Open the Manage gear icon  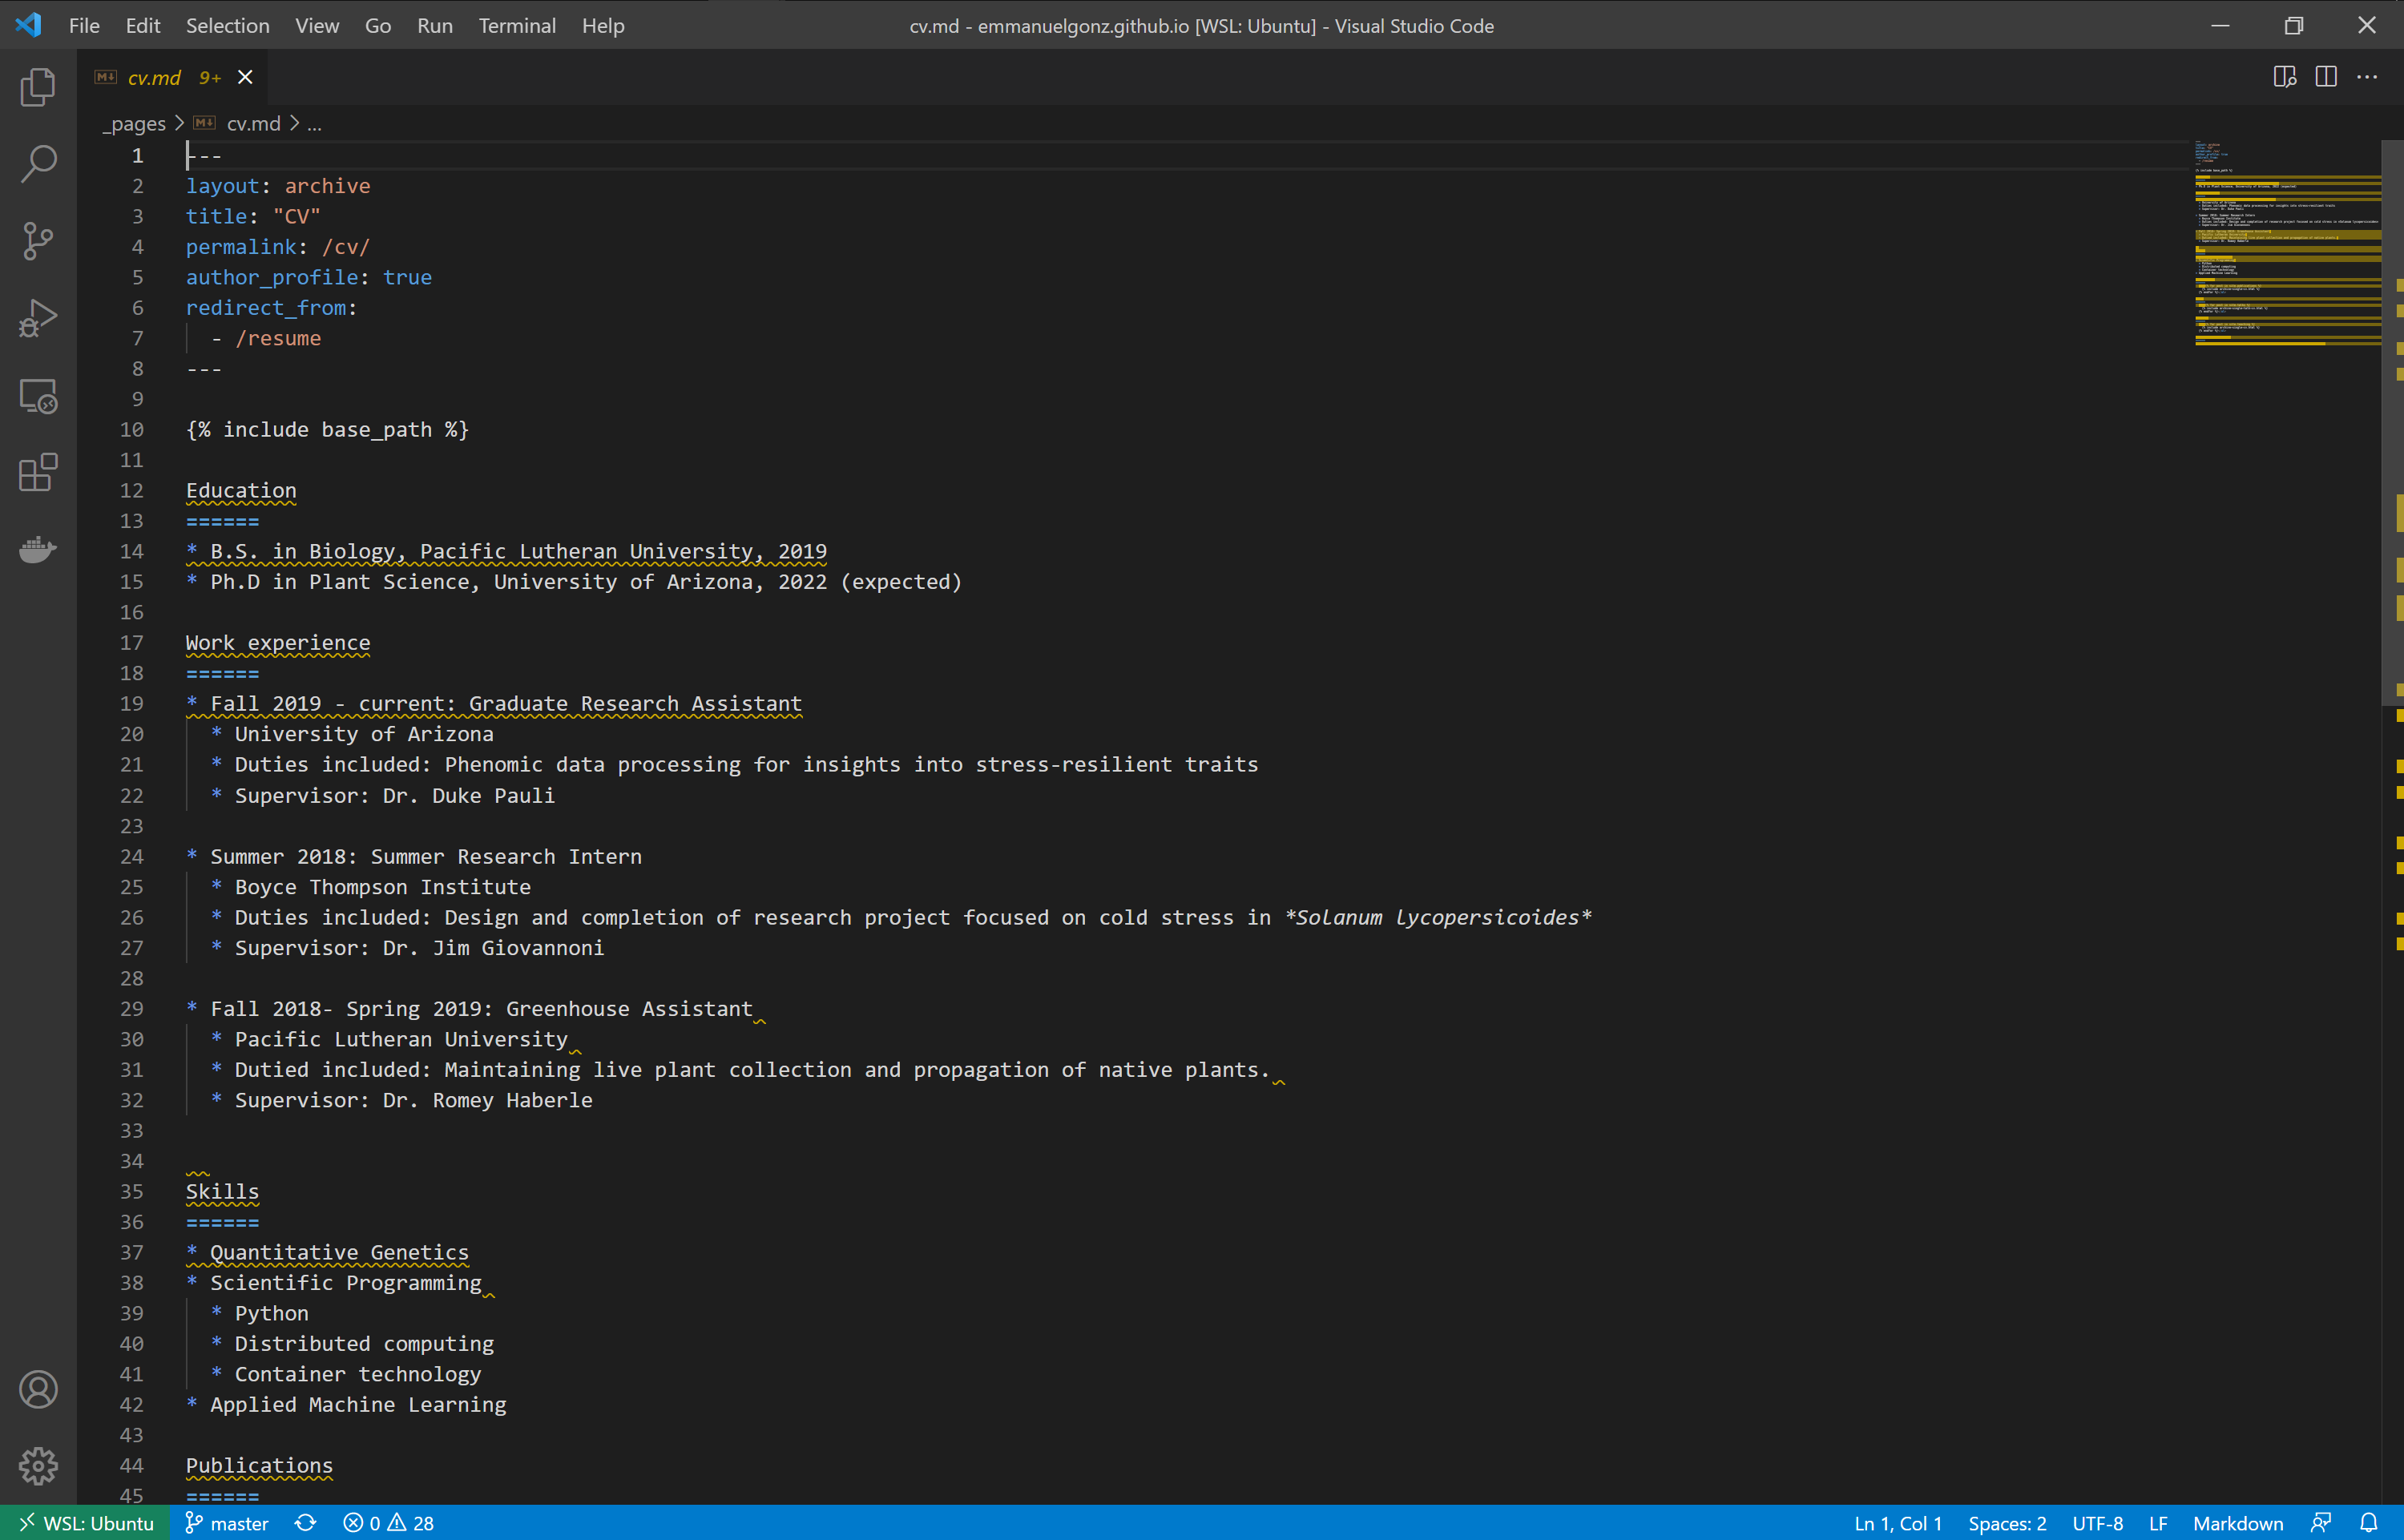pyautogui.click(x=38, y=1466)
